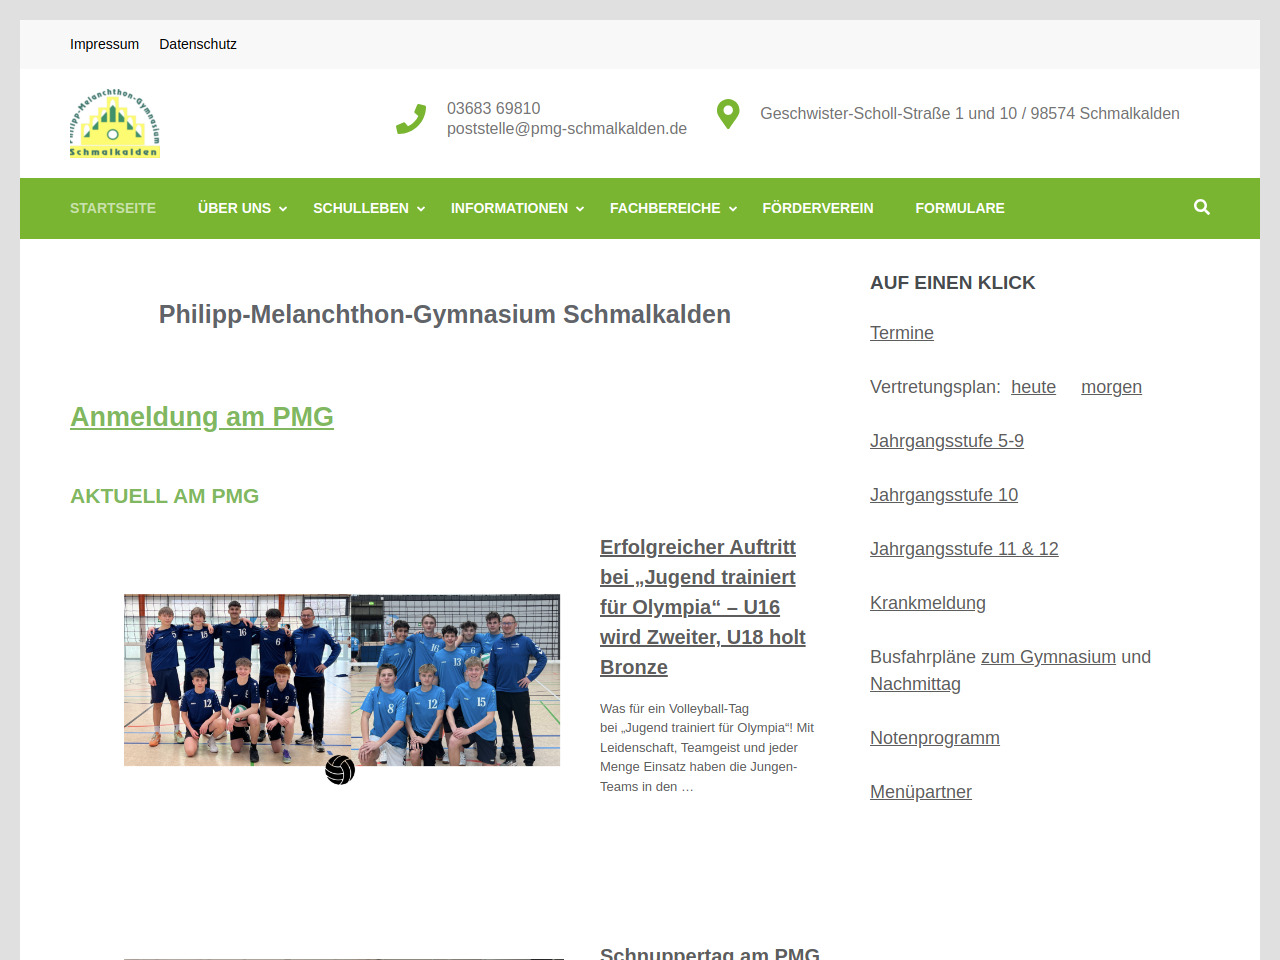
Task: Read the Jugend trainiert für Olympia article
Action: [x=702, y=607]
